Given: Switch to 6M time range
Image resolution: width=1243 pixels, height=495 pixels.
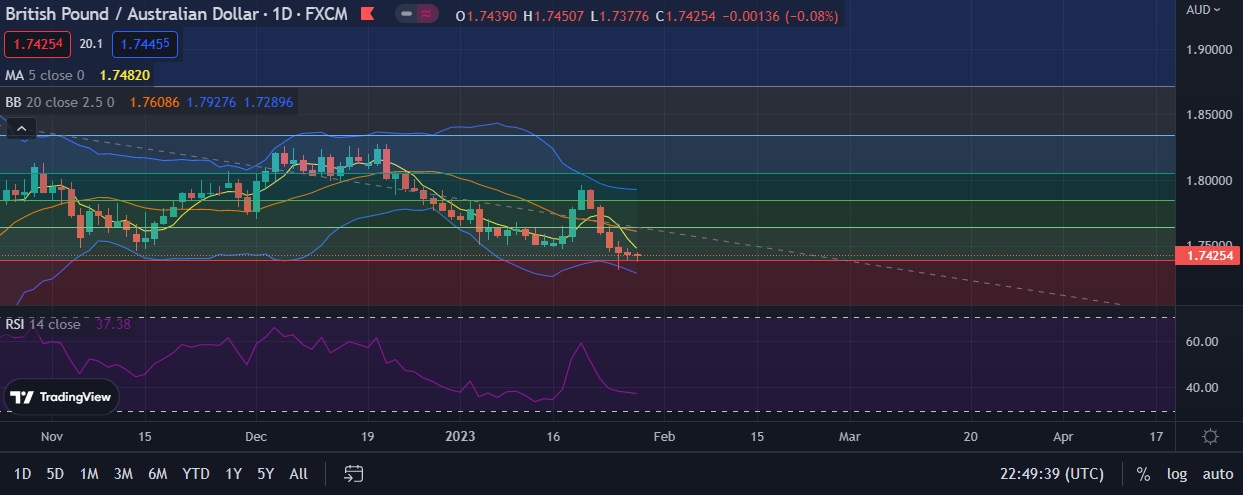Looking at the screenshot, I should 157,473.
